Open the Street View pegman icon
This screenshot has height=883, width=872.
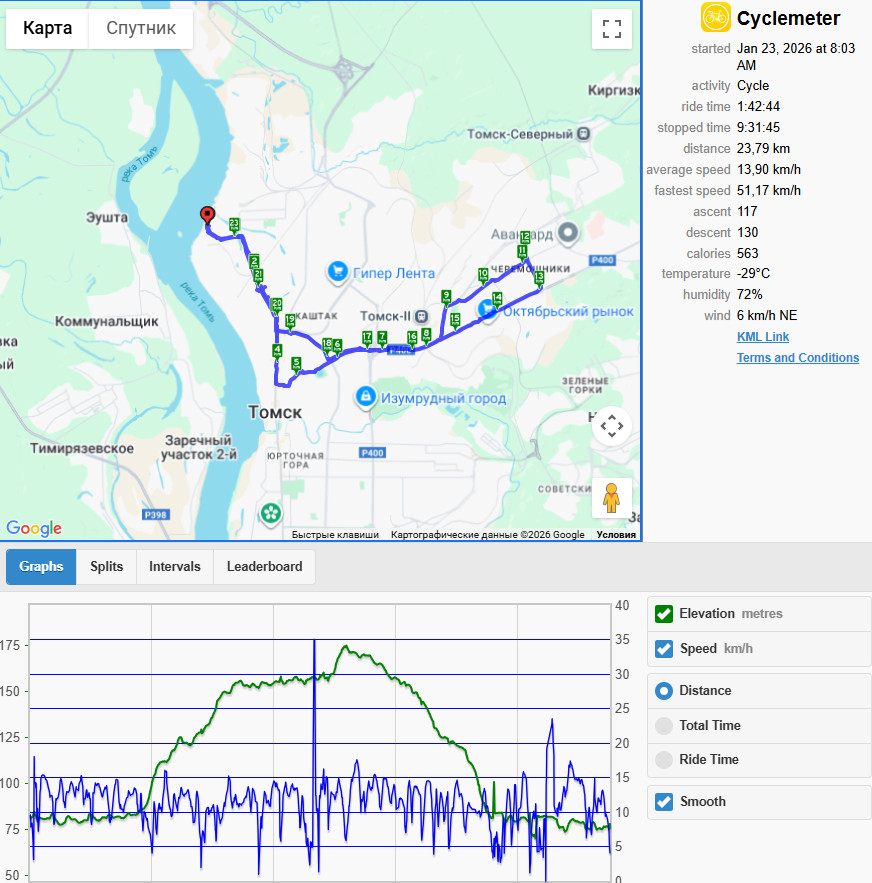tap(611, 498)
